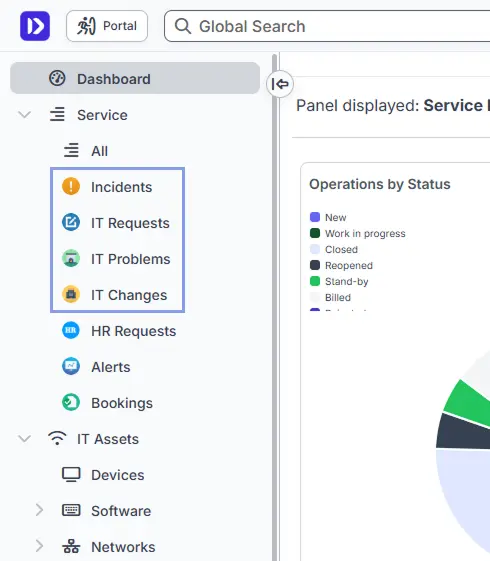Click the magnifier search icon
This screenshot has width=490, height=561.
(183, 26)
